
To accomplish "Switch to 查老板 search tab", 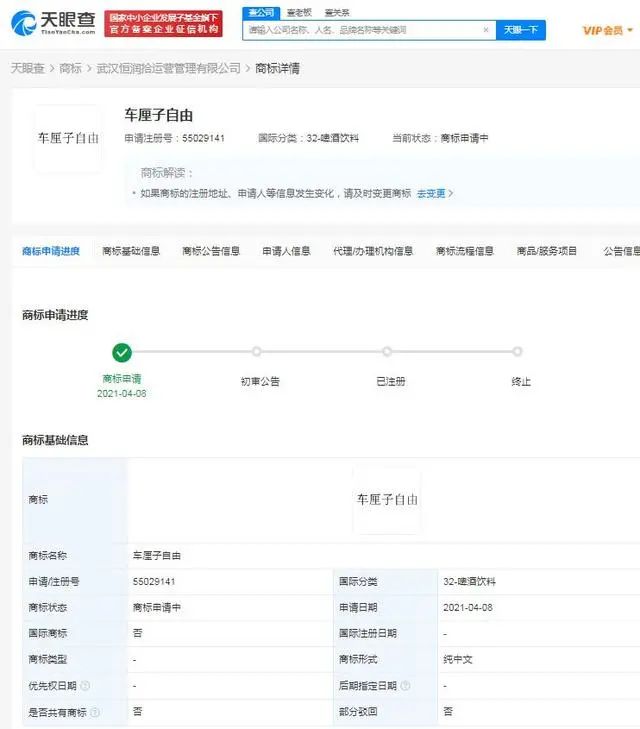I will coord(300,12).
